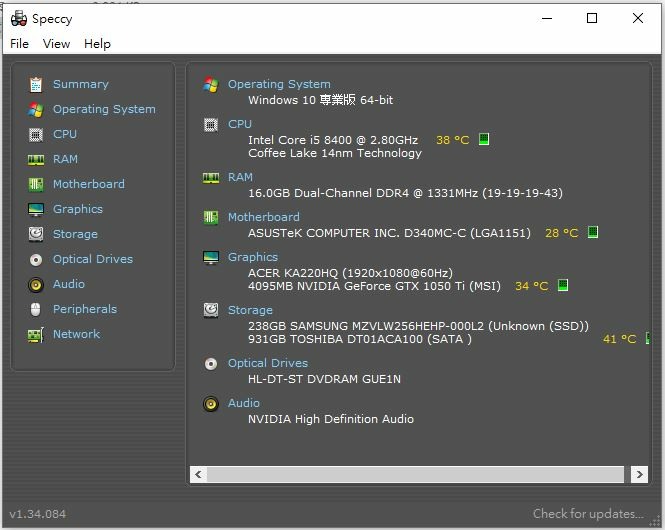Click the SAMSUNG MZVLW256HEHP SSD entry
Image resolution: width=665 pixels, height=530 pixels.
419,326
